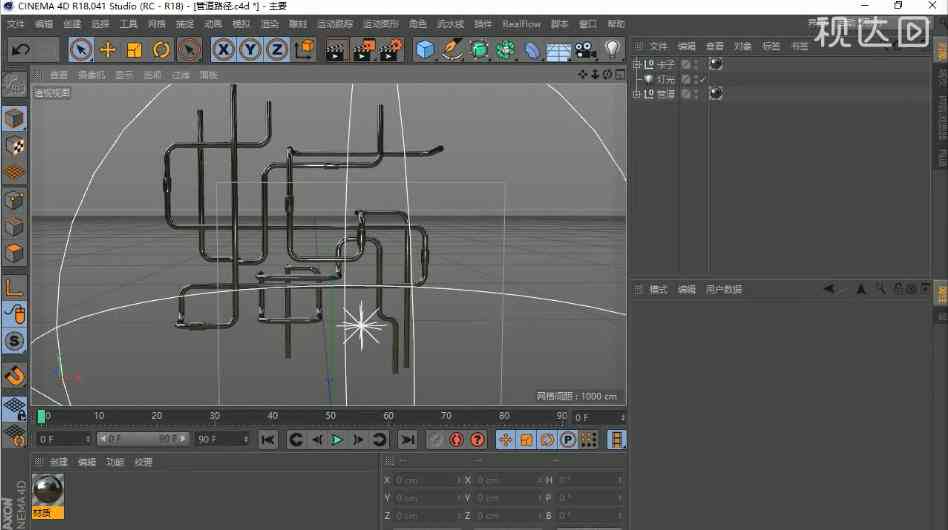Open the Edit menu in menu bar
This screenshot has width=948, height=530.
coord(44,24)
